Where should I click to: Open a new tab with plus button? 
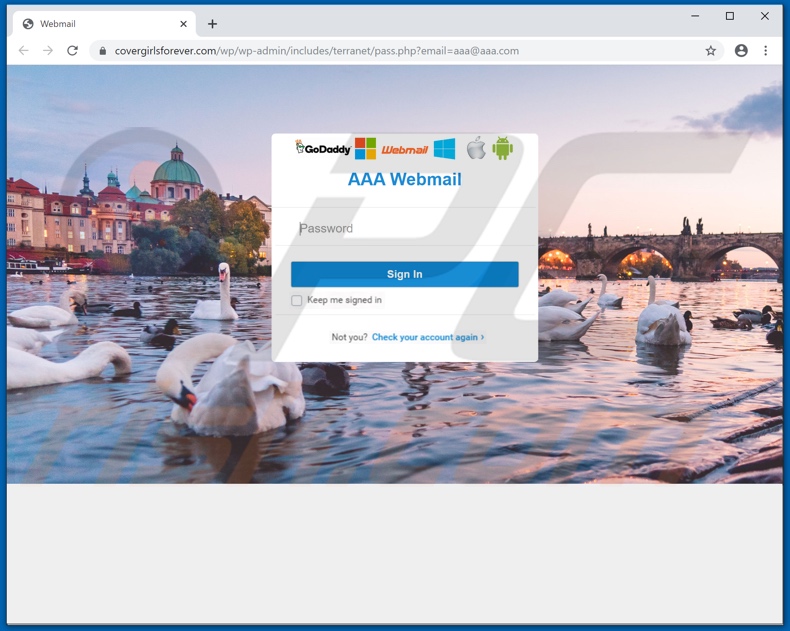[x=213, y=24]
